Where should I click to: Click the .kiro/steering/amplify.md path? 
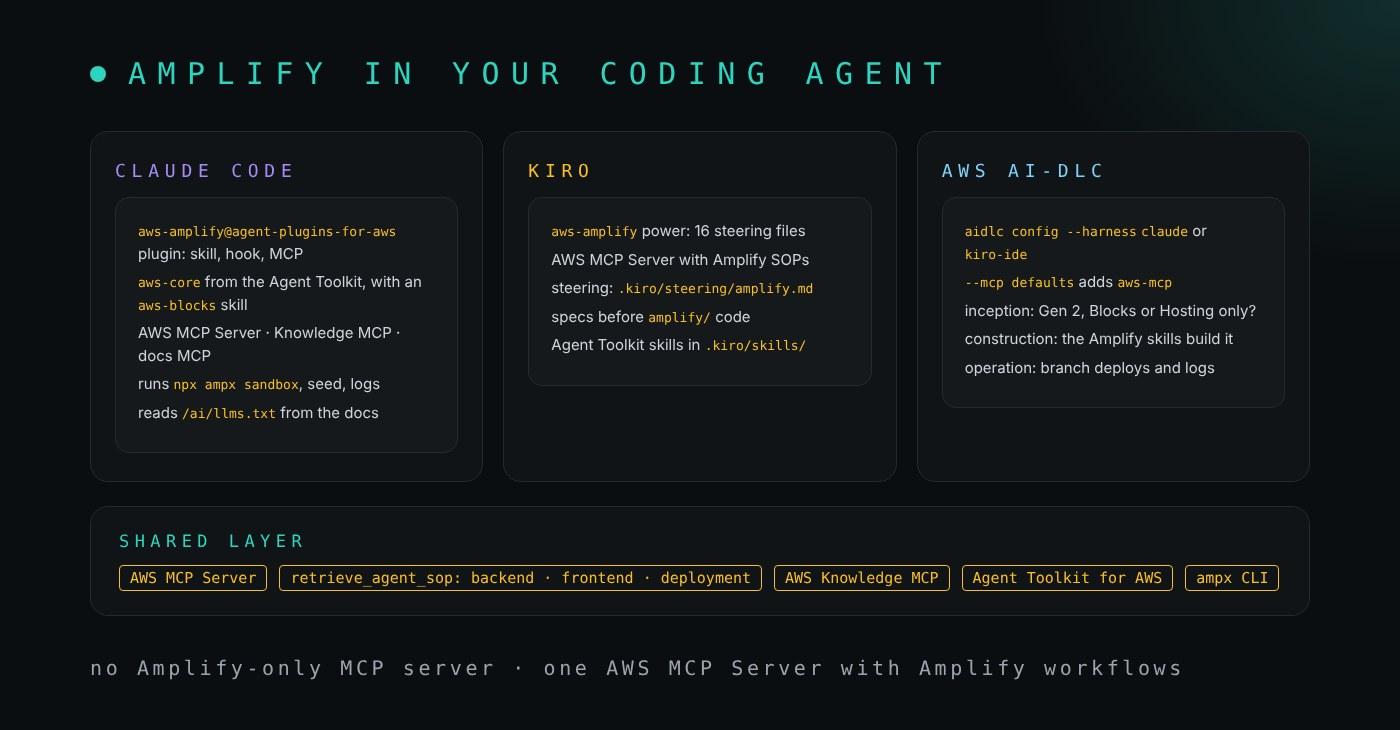pos(715,289)
